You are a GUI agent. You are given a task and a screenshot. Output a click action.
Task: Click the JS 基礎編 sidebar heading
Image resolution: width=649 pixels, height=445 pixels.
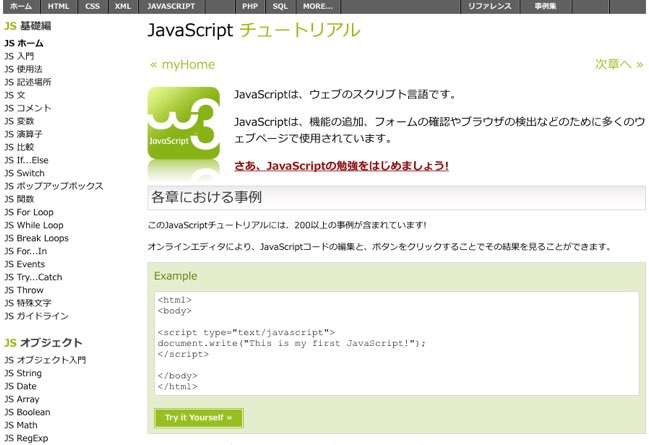tap(28, 26)
